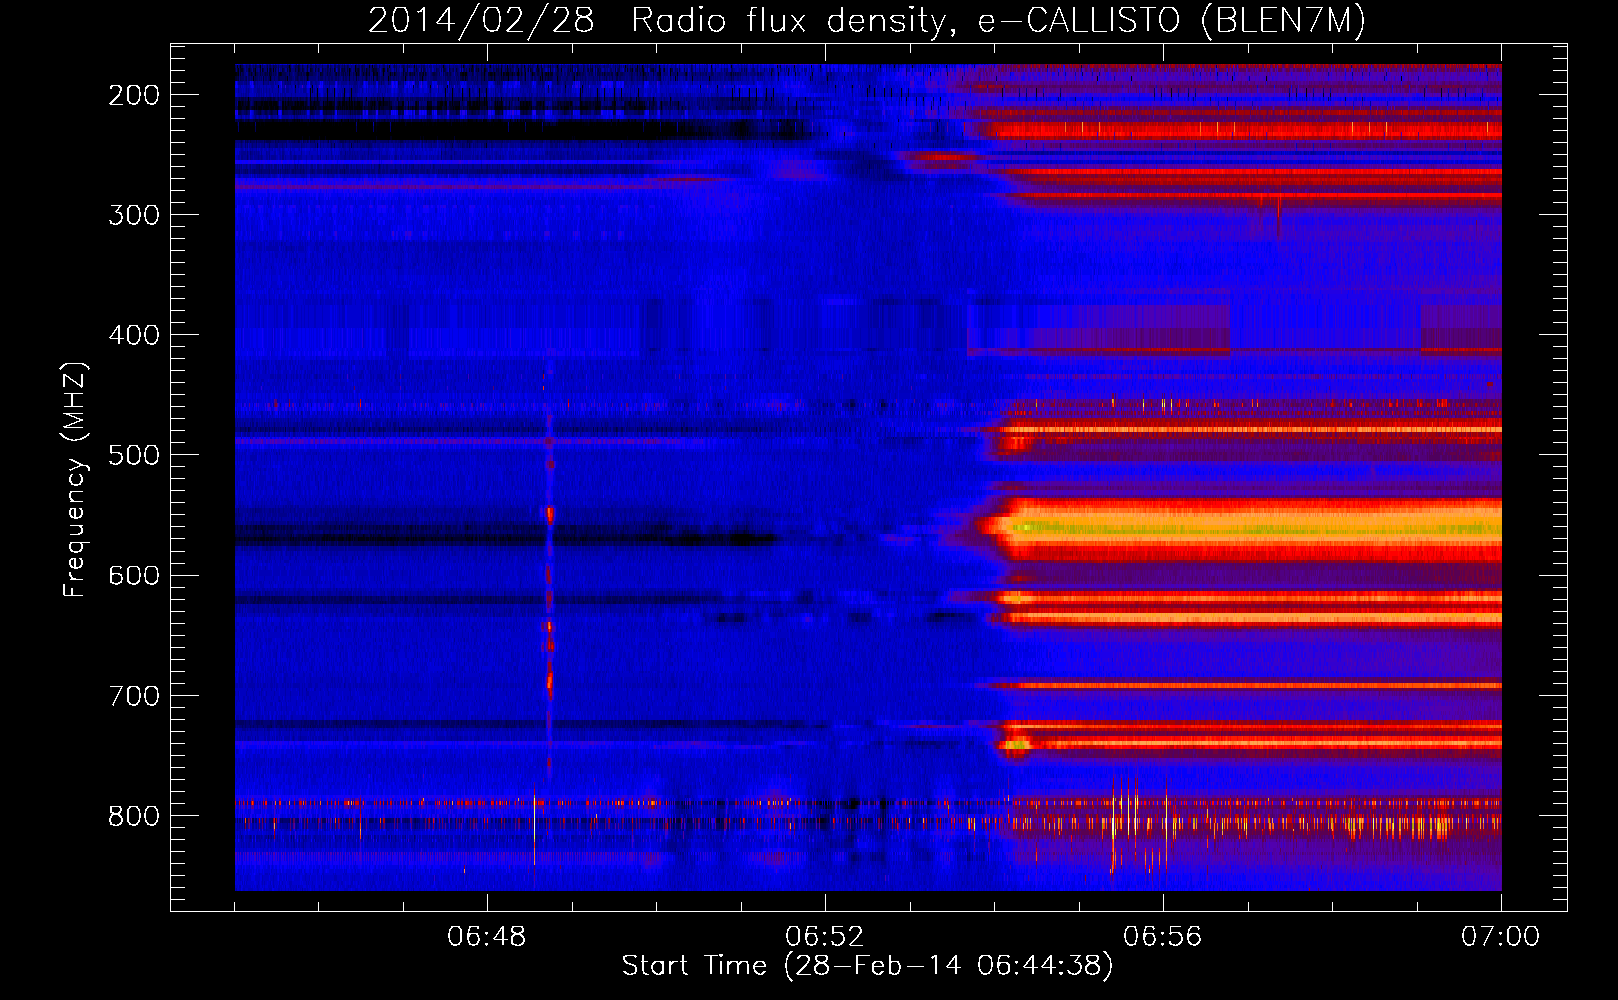Click the 800 frequency tick label
This screenshot has width=1618, height=1000.
click(x=134, y=816)
